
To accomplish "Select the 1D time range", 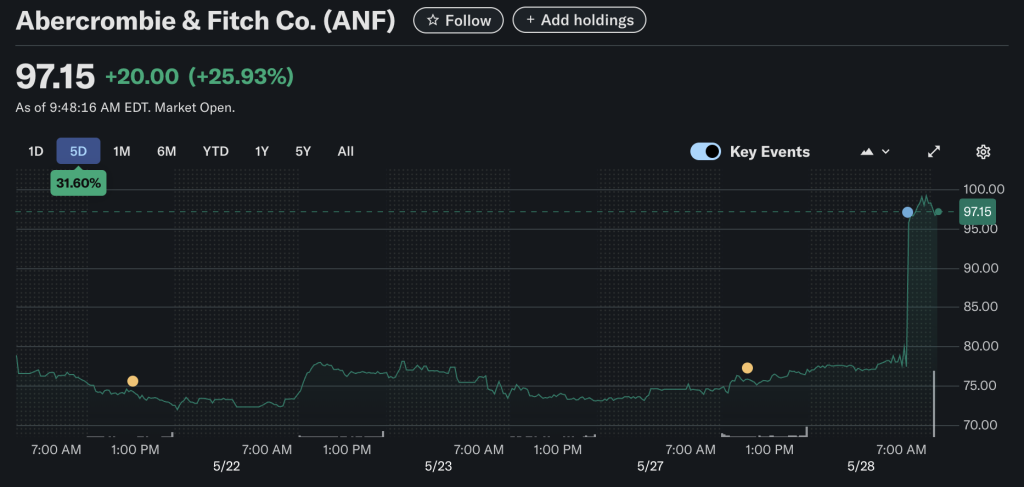I will [x=35, y=151].
